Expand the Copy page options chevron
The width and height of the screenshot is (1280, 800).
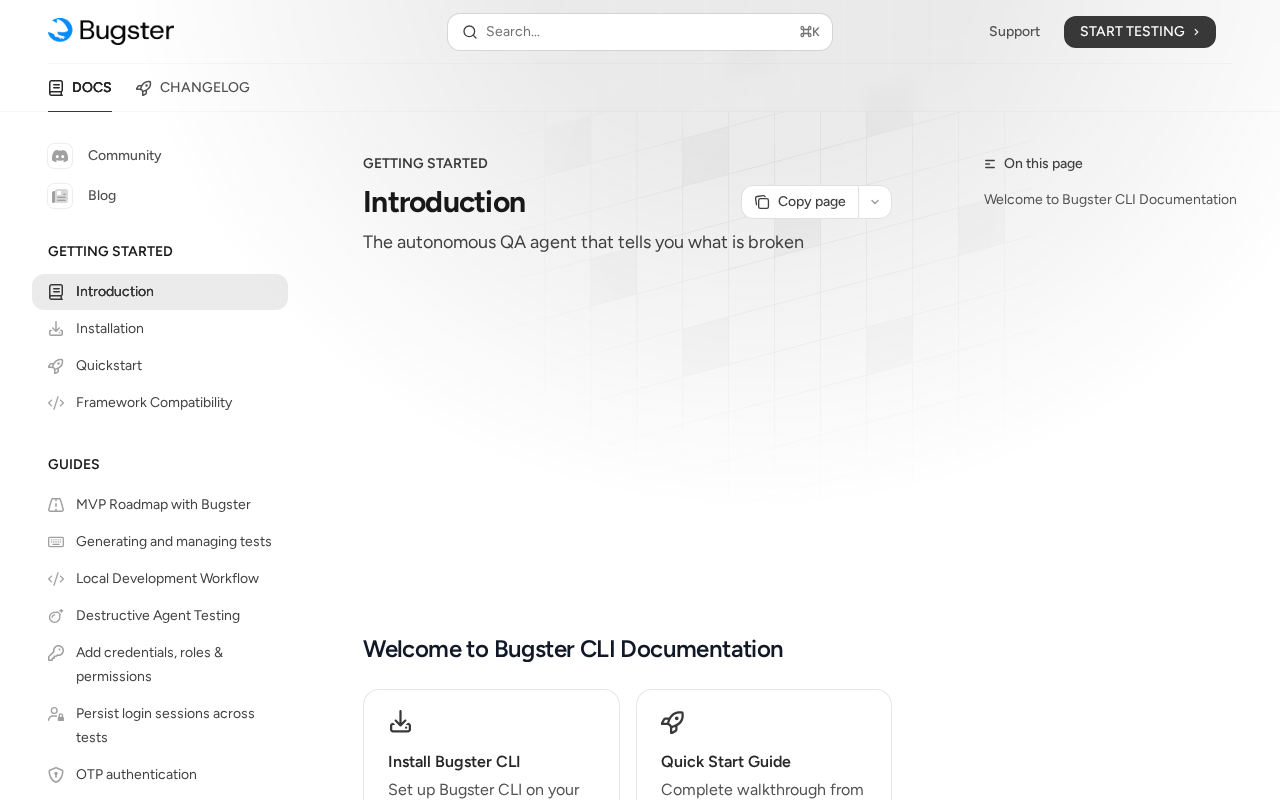[875, 202]
